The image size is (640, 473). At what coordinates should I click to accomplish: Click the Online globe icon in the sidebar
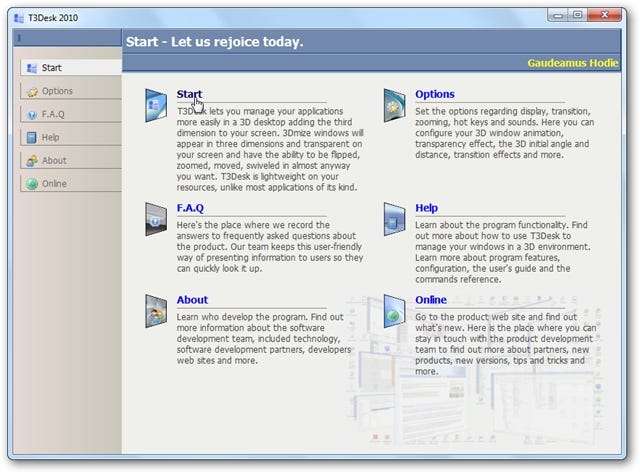click(32, 184)
